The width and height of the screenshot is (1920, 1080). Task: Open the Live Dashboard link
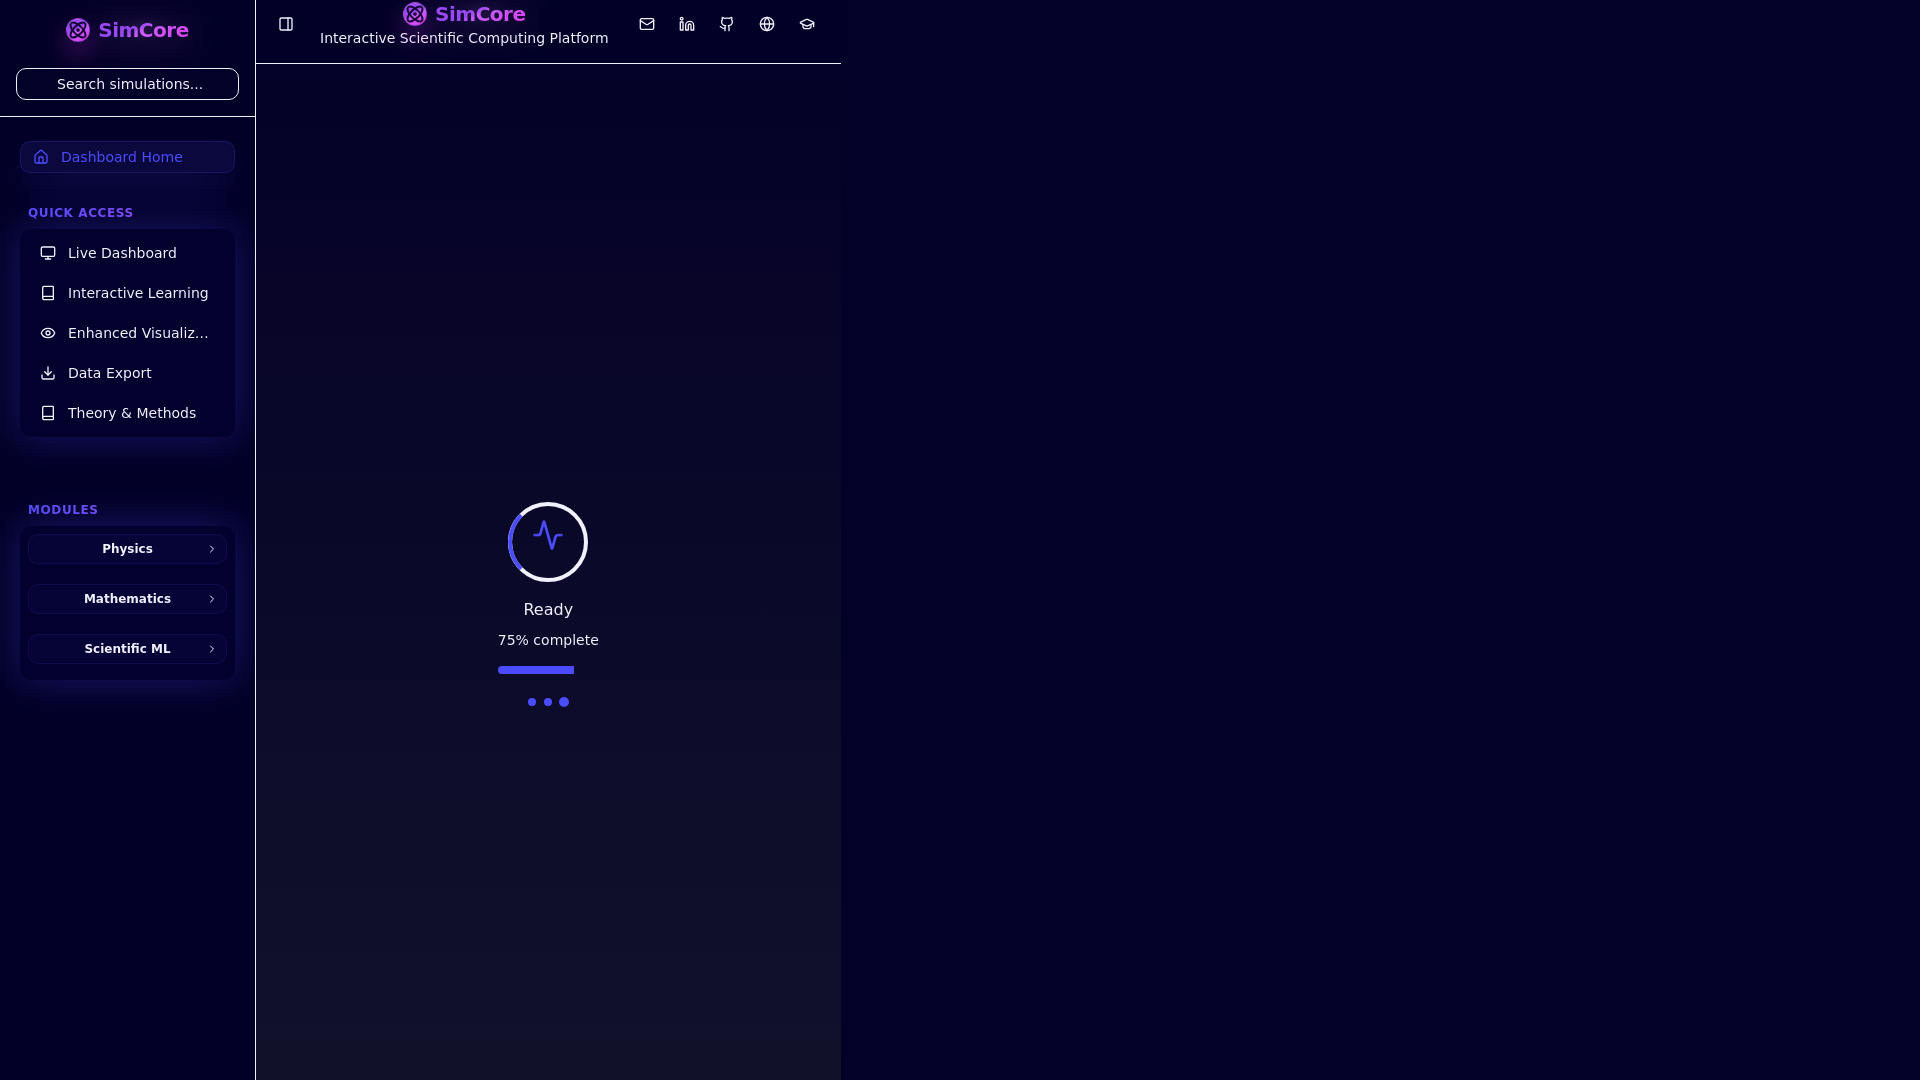(122, 253)
